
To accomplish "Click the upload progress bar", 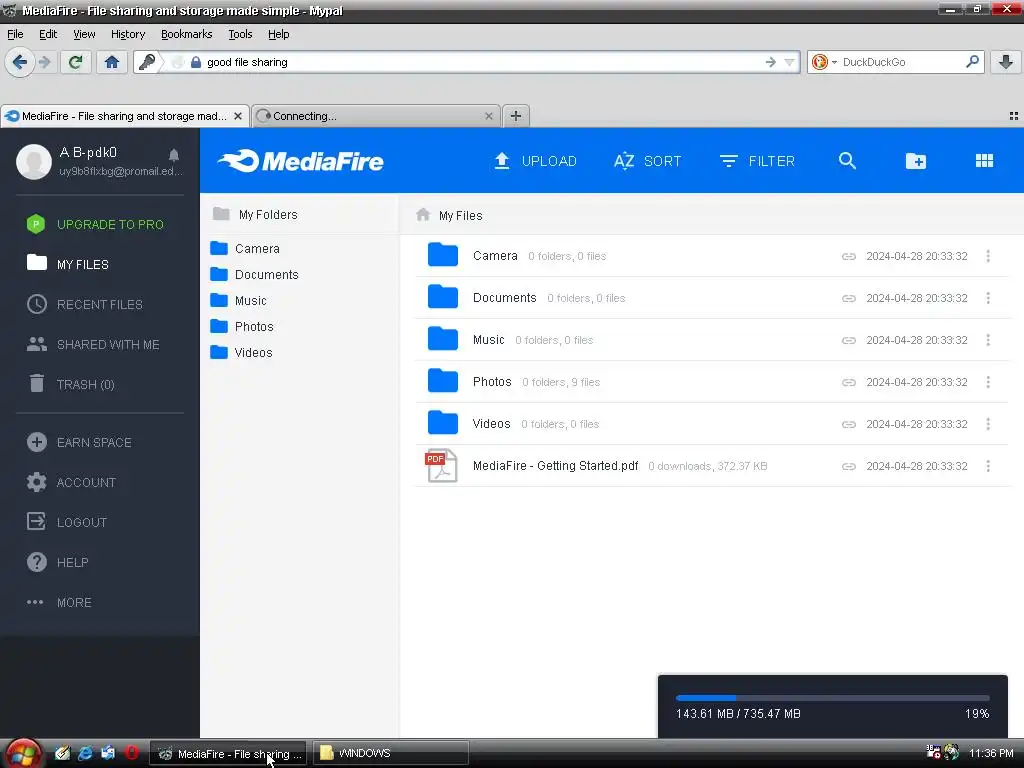I will pyautogui.click(x=833, y=698).
